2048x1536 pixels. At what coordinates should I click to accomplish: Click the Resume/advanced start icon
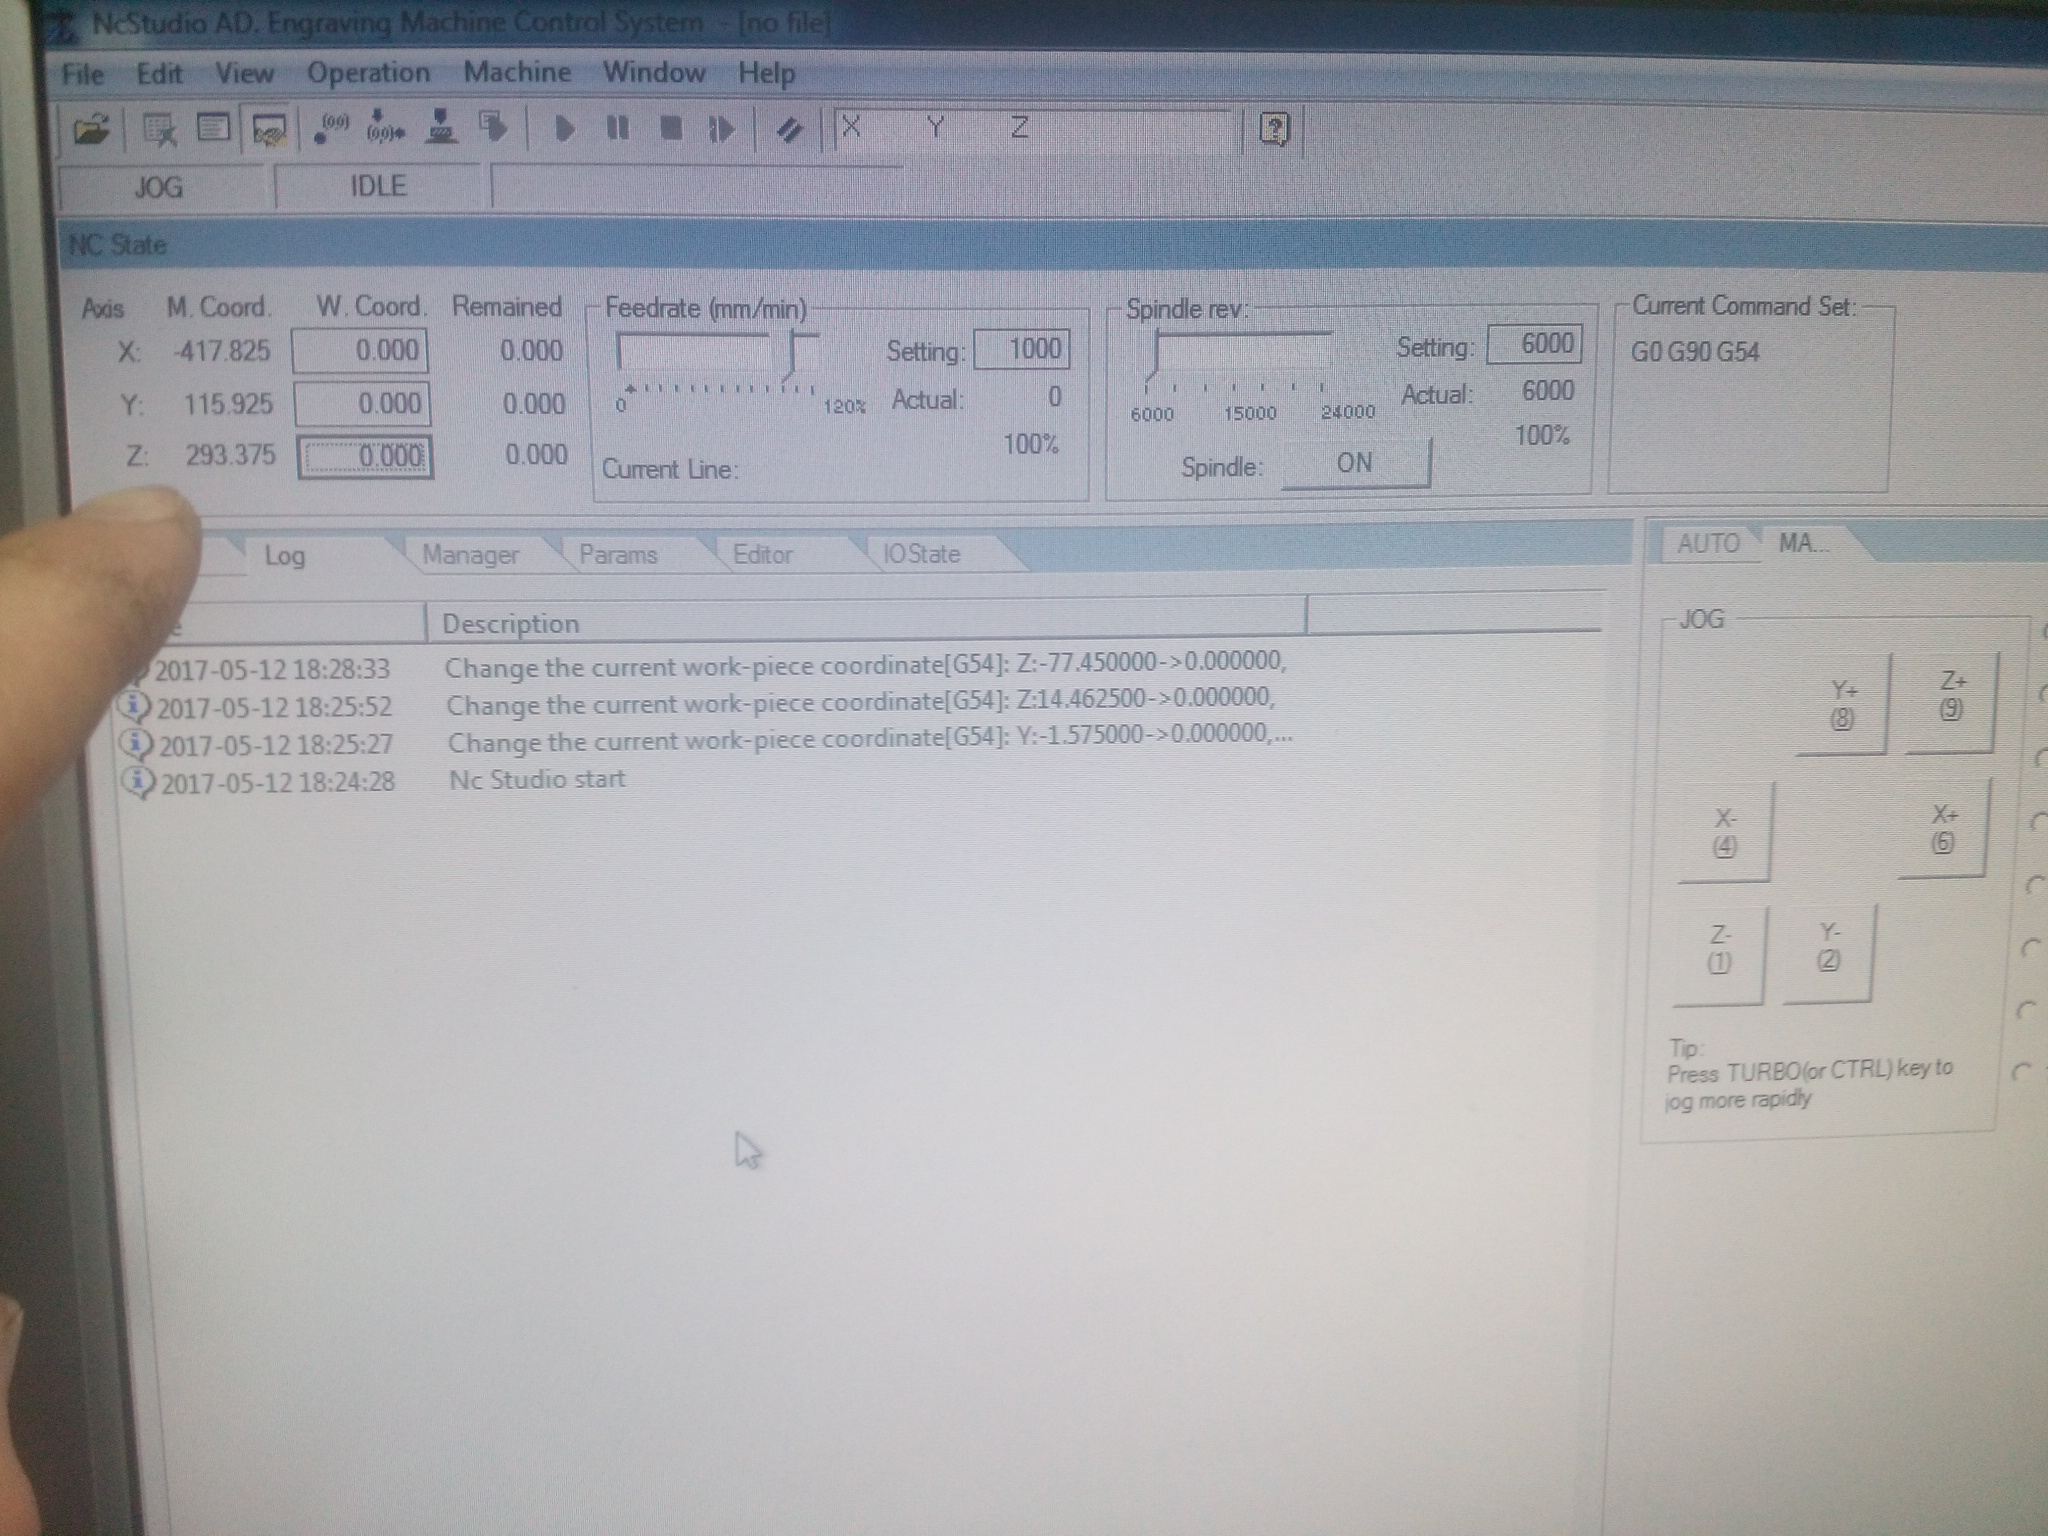[721, 129]
